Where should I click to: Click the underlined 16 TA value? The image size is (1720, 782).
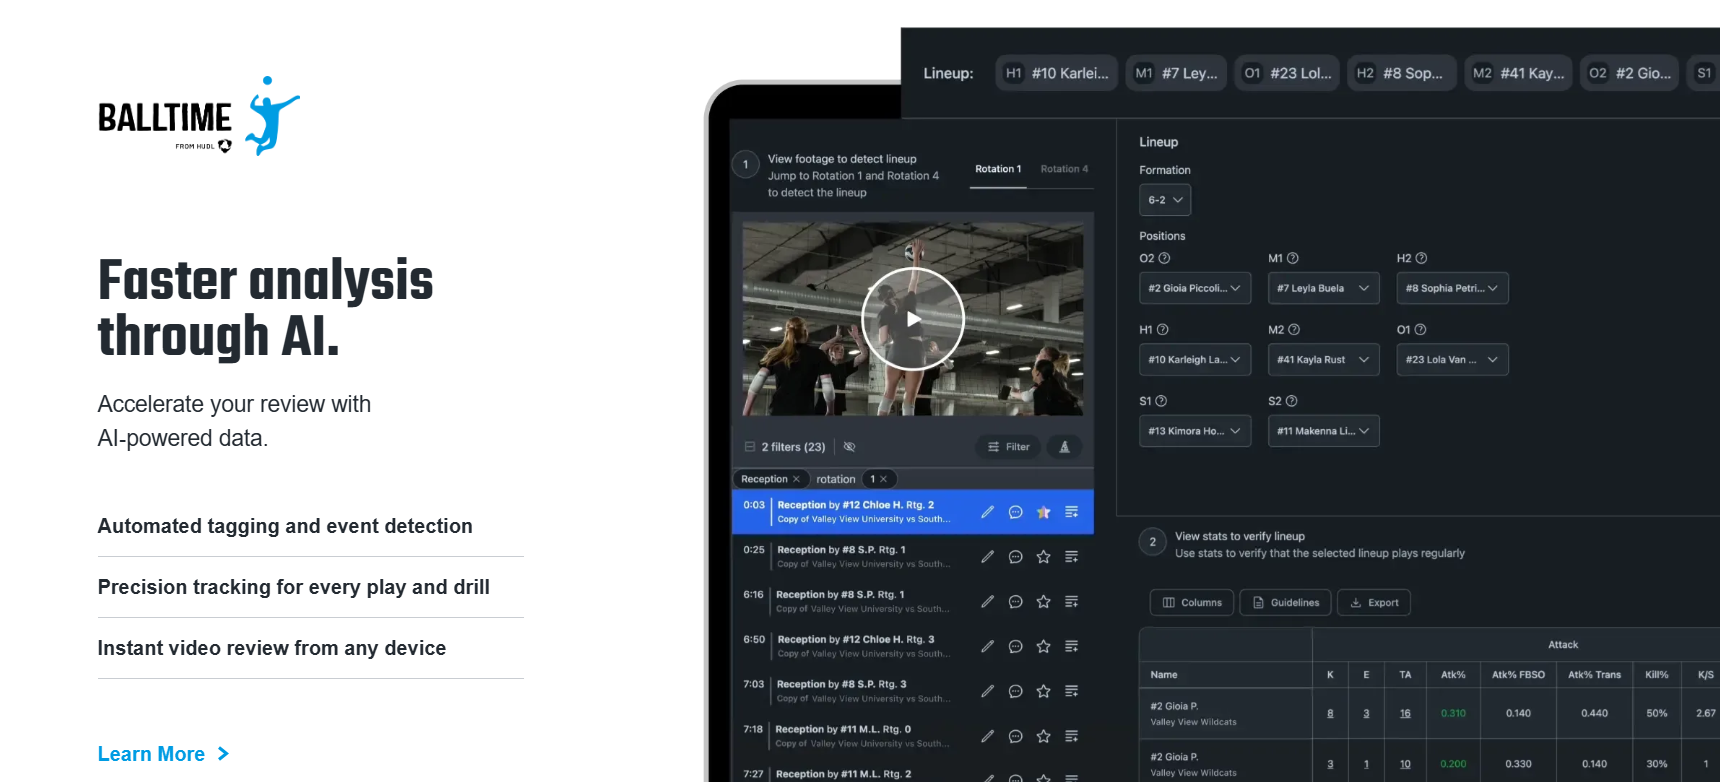[1405, 713]
